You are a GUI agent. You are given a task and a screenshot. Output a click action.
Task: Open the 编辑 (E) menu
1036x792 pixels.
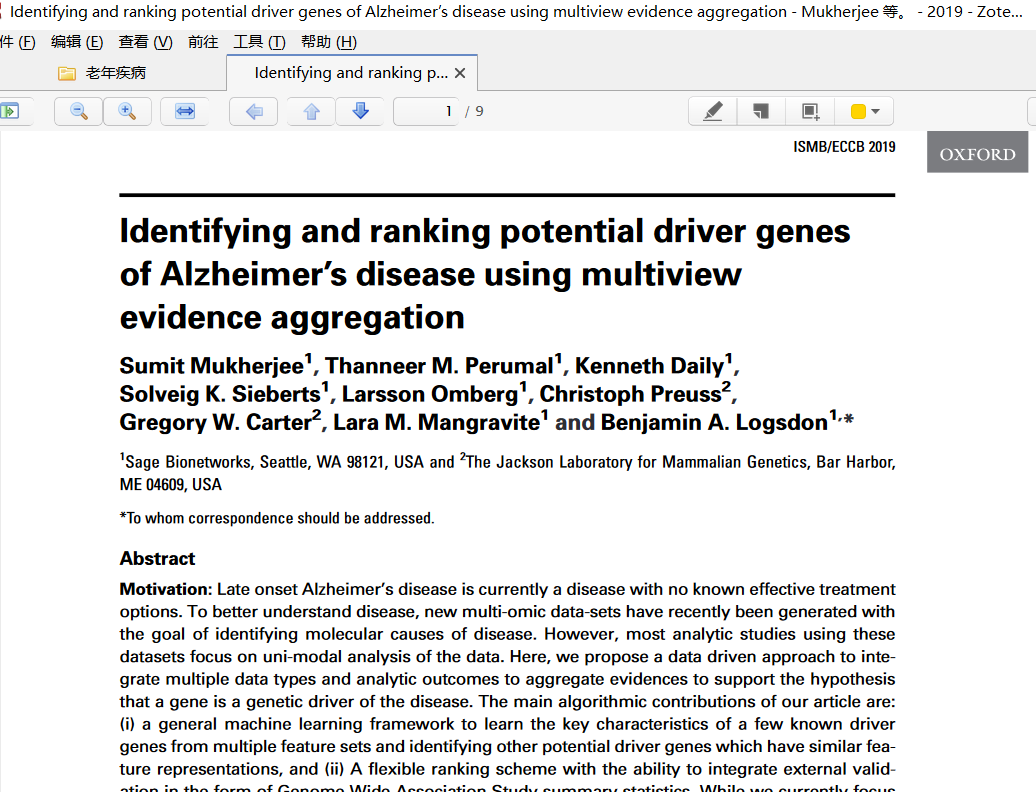coord(77,42)
